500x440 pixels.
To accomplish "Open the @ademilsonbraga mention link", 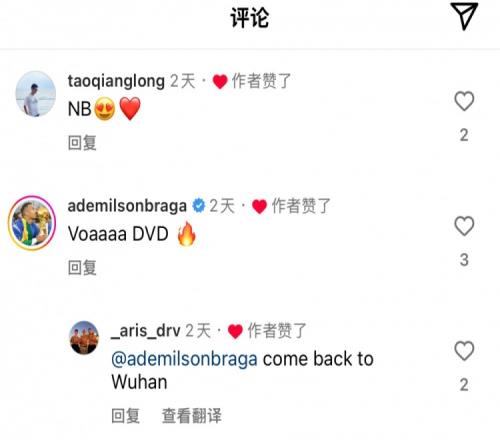I will (184, 359).
